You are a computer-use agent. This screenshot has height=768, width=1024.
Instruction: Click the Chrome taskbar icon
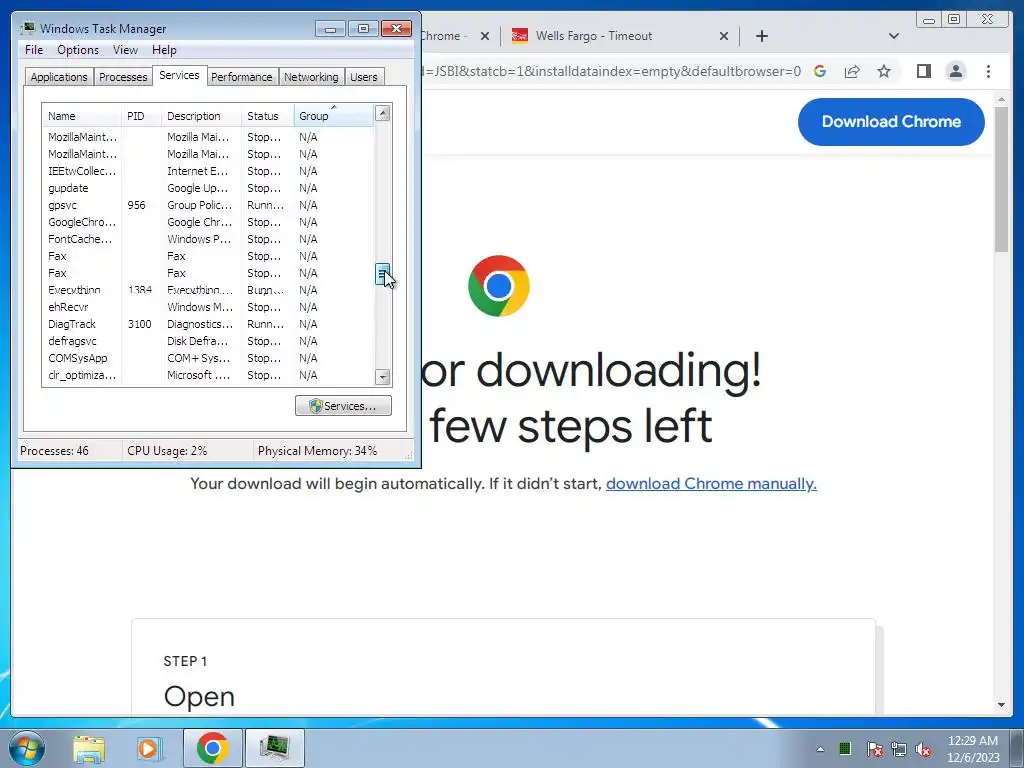[x=212, y=748]
